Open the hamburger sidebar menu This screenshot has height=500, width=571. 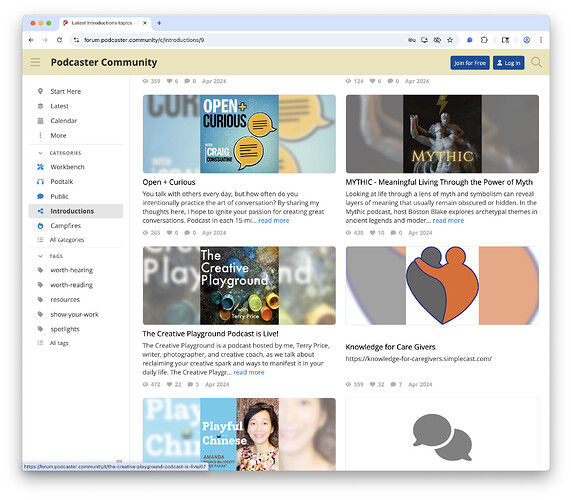pyautogui.click(x=35, y=62)
